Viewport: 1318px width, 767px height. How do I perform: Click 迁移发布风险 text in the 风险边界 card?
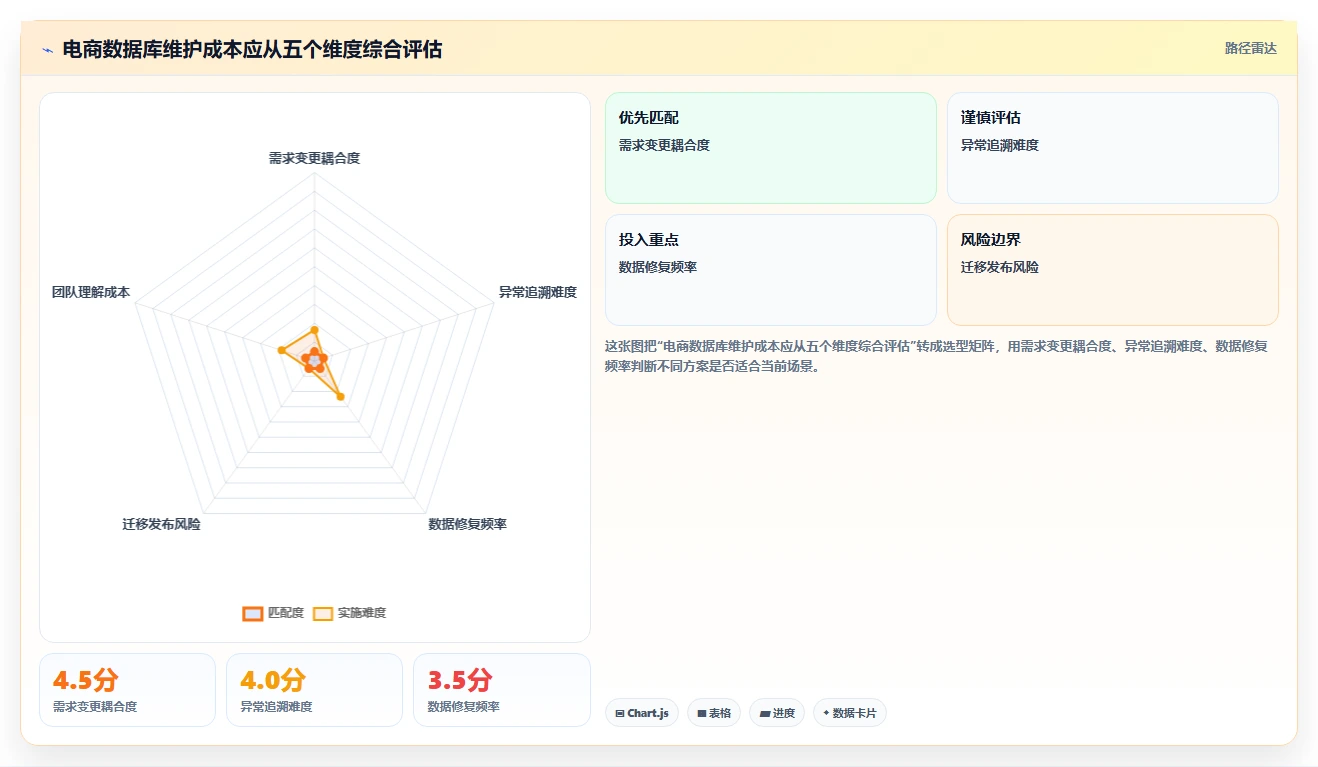[x=1000, y=267]
